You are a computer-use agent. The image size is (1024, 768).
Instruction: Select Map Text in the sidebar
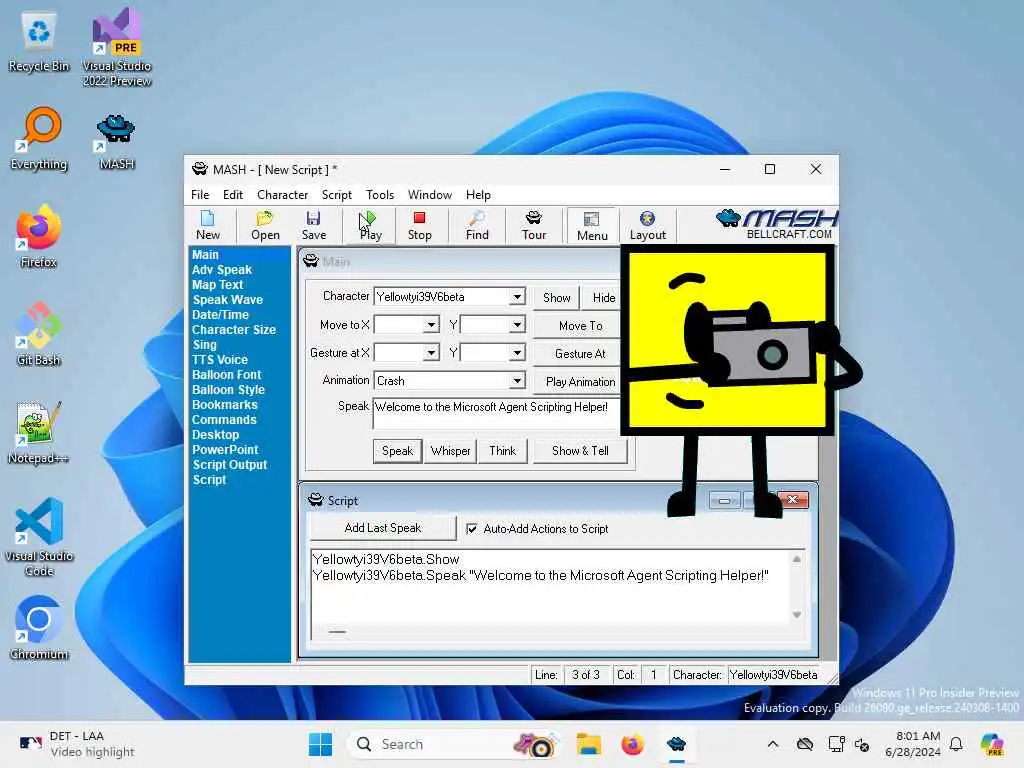[x=217, y=285]
